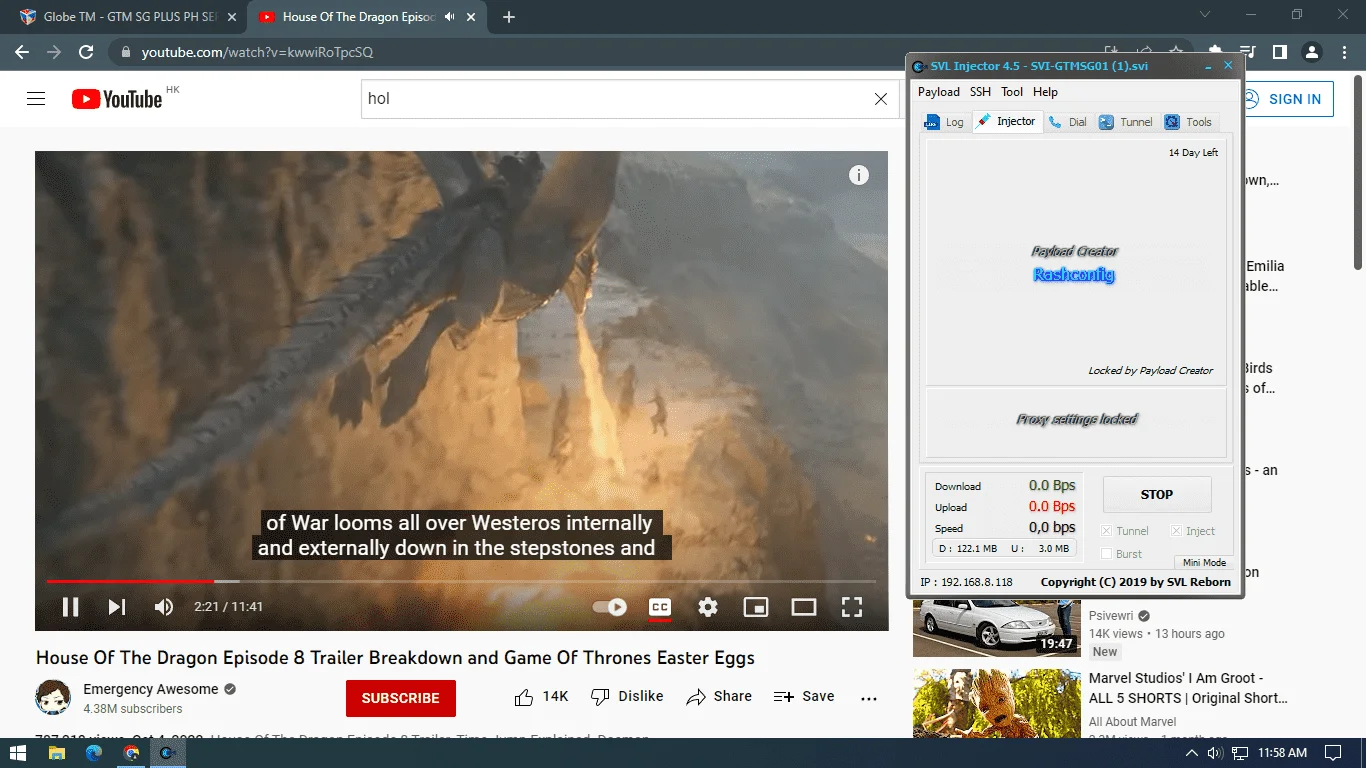The width and height of the screenshot is (1366, 768).
Task: Open Chrome side panel
Action: (x=1279, y=52)
